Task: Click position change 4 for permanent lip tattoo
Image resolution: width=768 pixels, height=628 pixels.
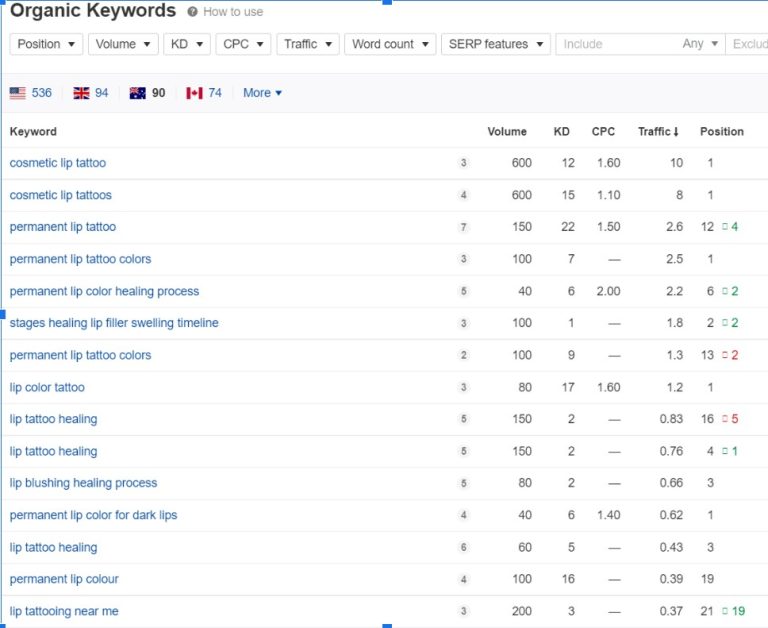Action: coord(730,227)
